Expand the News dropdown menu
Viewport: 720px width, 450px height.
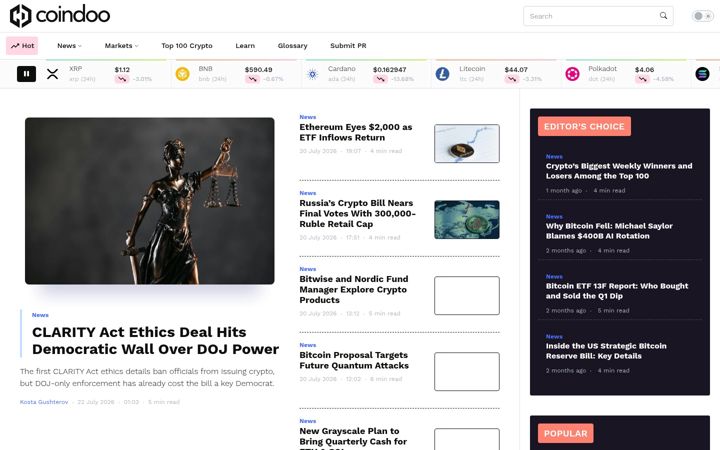pos(69,45)
